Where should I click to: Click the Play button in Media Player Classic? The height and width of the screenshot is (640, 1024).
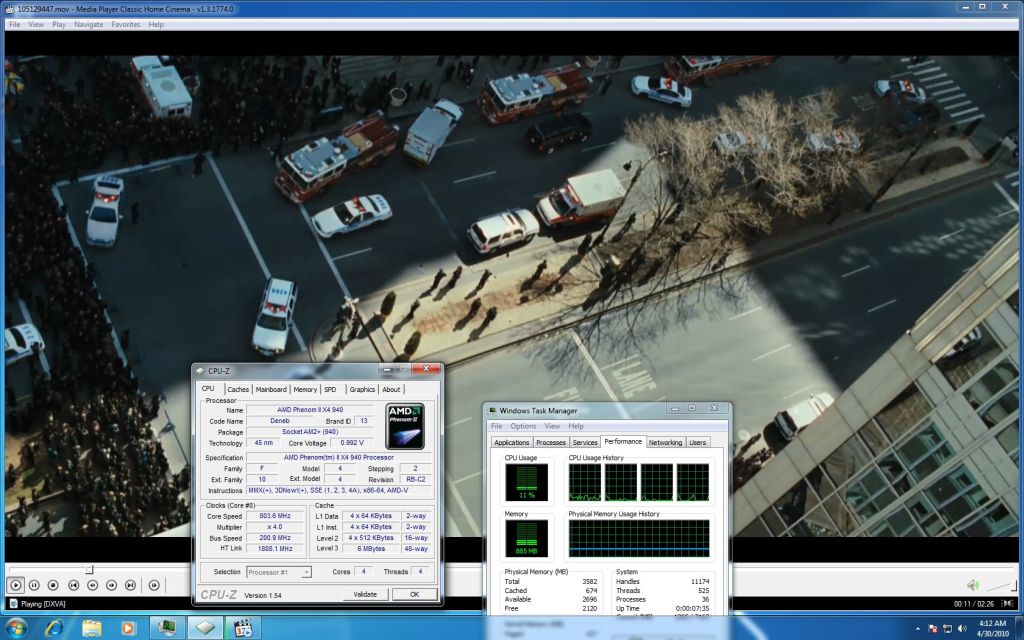16,585
